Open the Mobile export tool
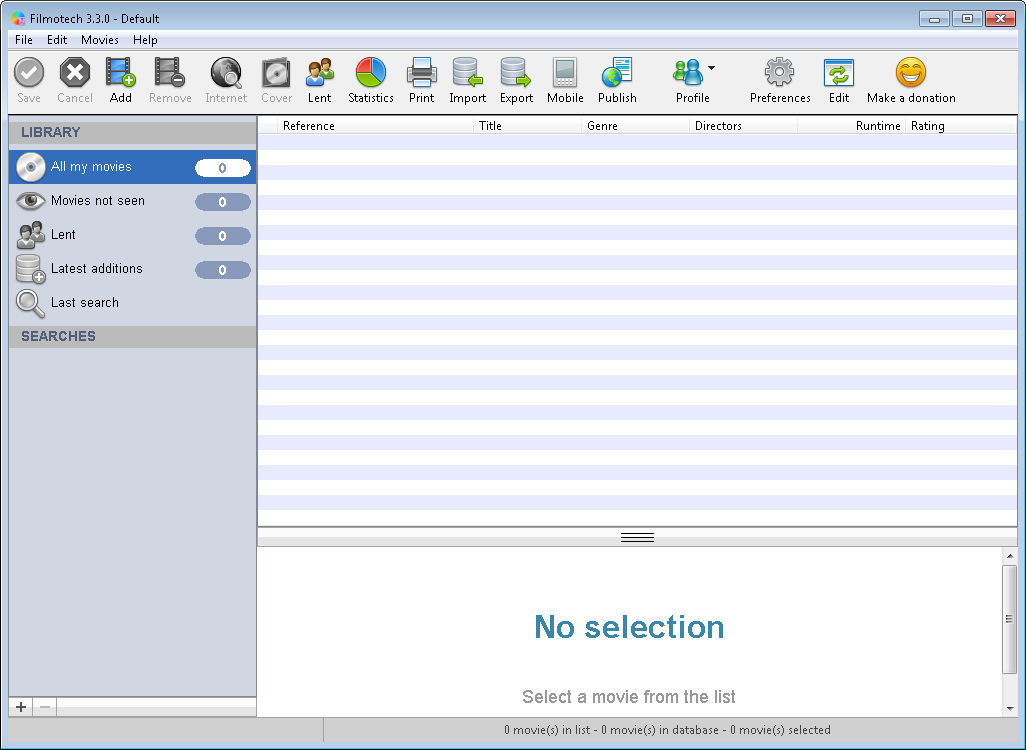The width and height of the screenshot is (1026, 750). pyautogui.click(x=565, y=74)
